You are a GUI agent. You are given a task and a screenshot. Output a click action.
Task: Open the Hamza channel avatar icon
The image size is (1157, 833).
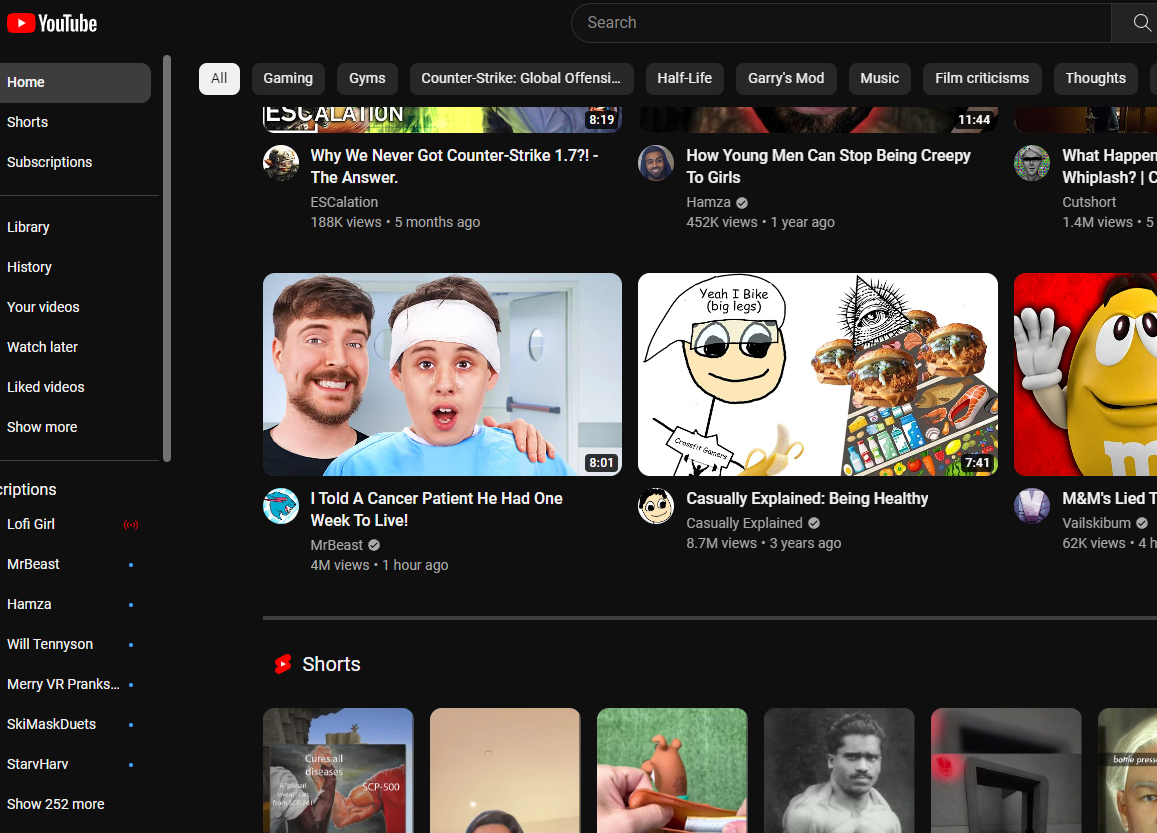656,163
